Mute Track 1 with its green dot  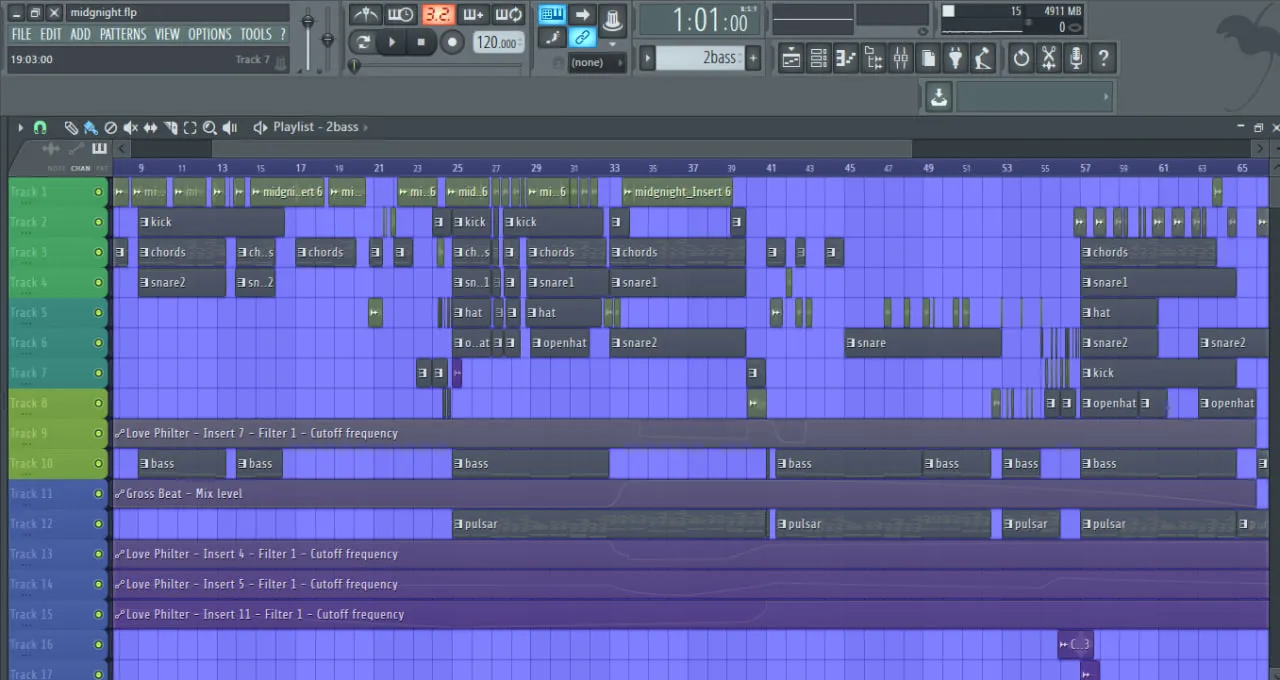tap(98, 192)
